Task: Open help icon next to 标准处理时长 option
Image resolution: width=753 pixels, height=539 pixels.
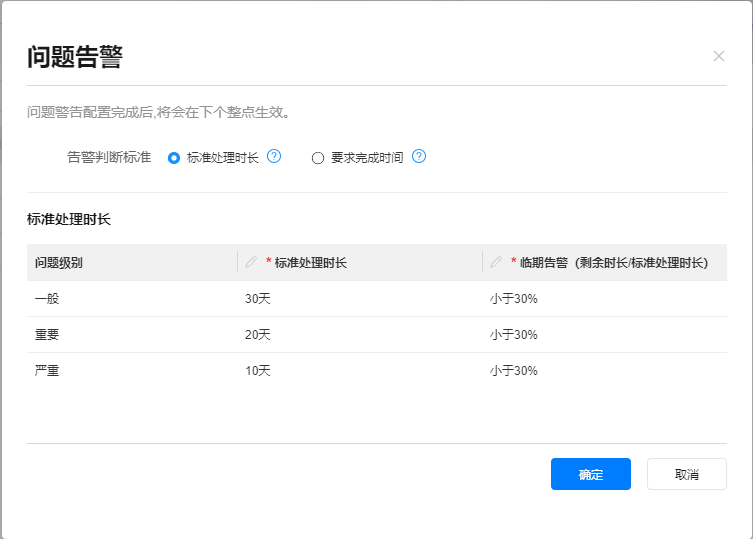Action: (274, 156)
